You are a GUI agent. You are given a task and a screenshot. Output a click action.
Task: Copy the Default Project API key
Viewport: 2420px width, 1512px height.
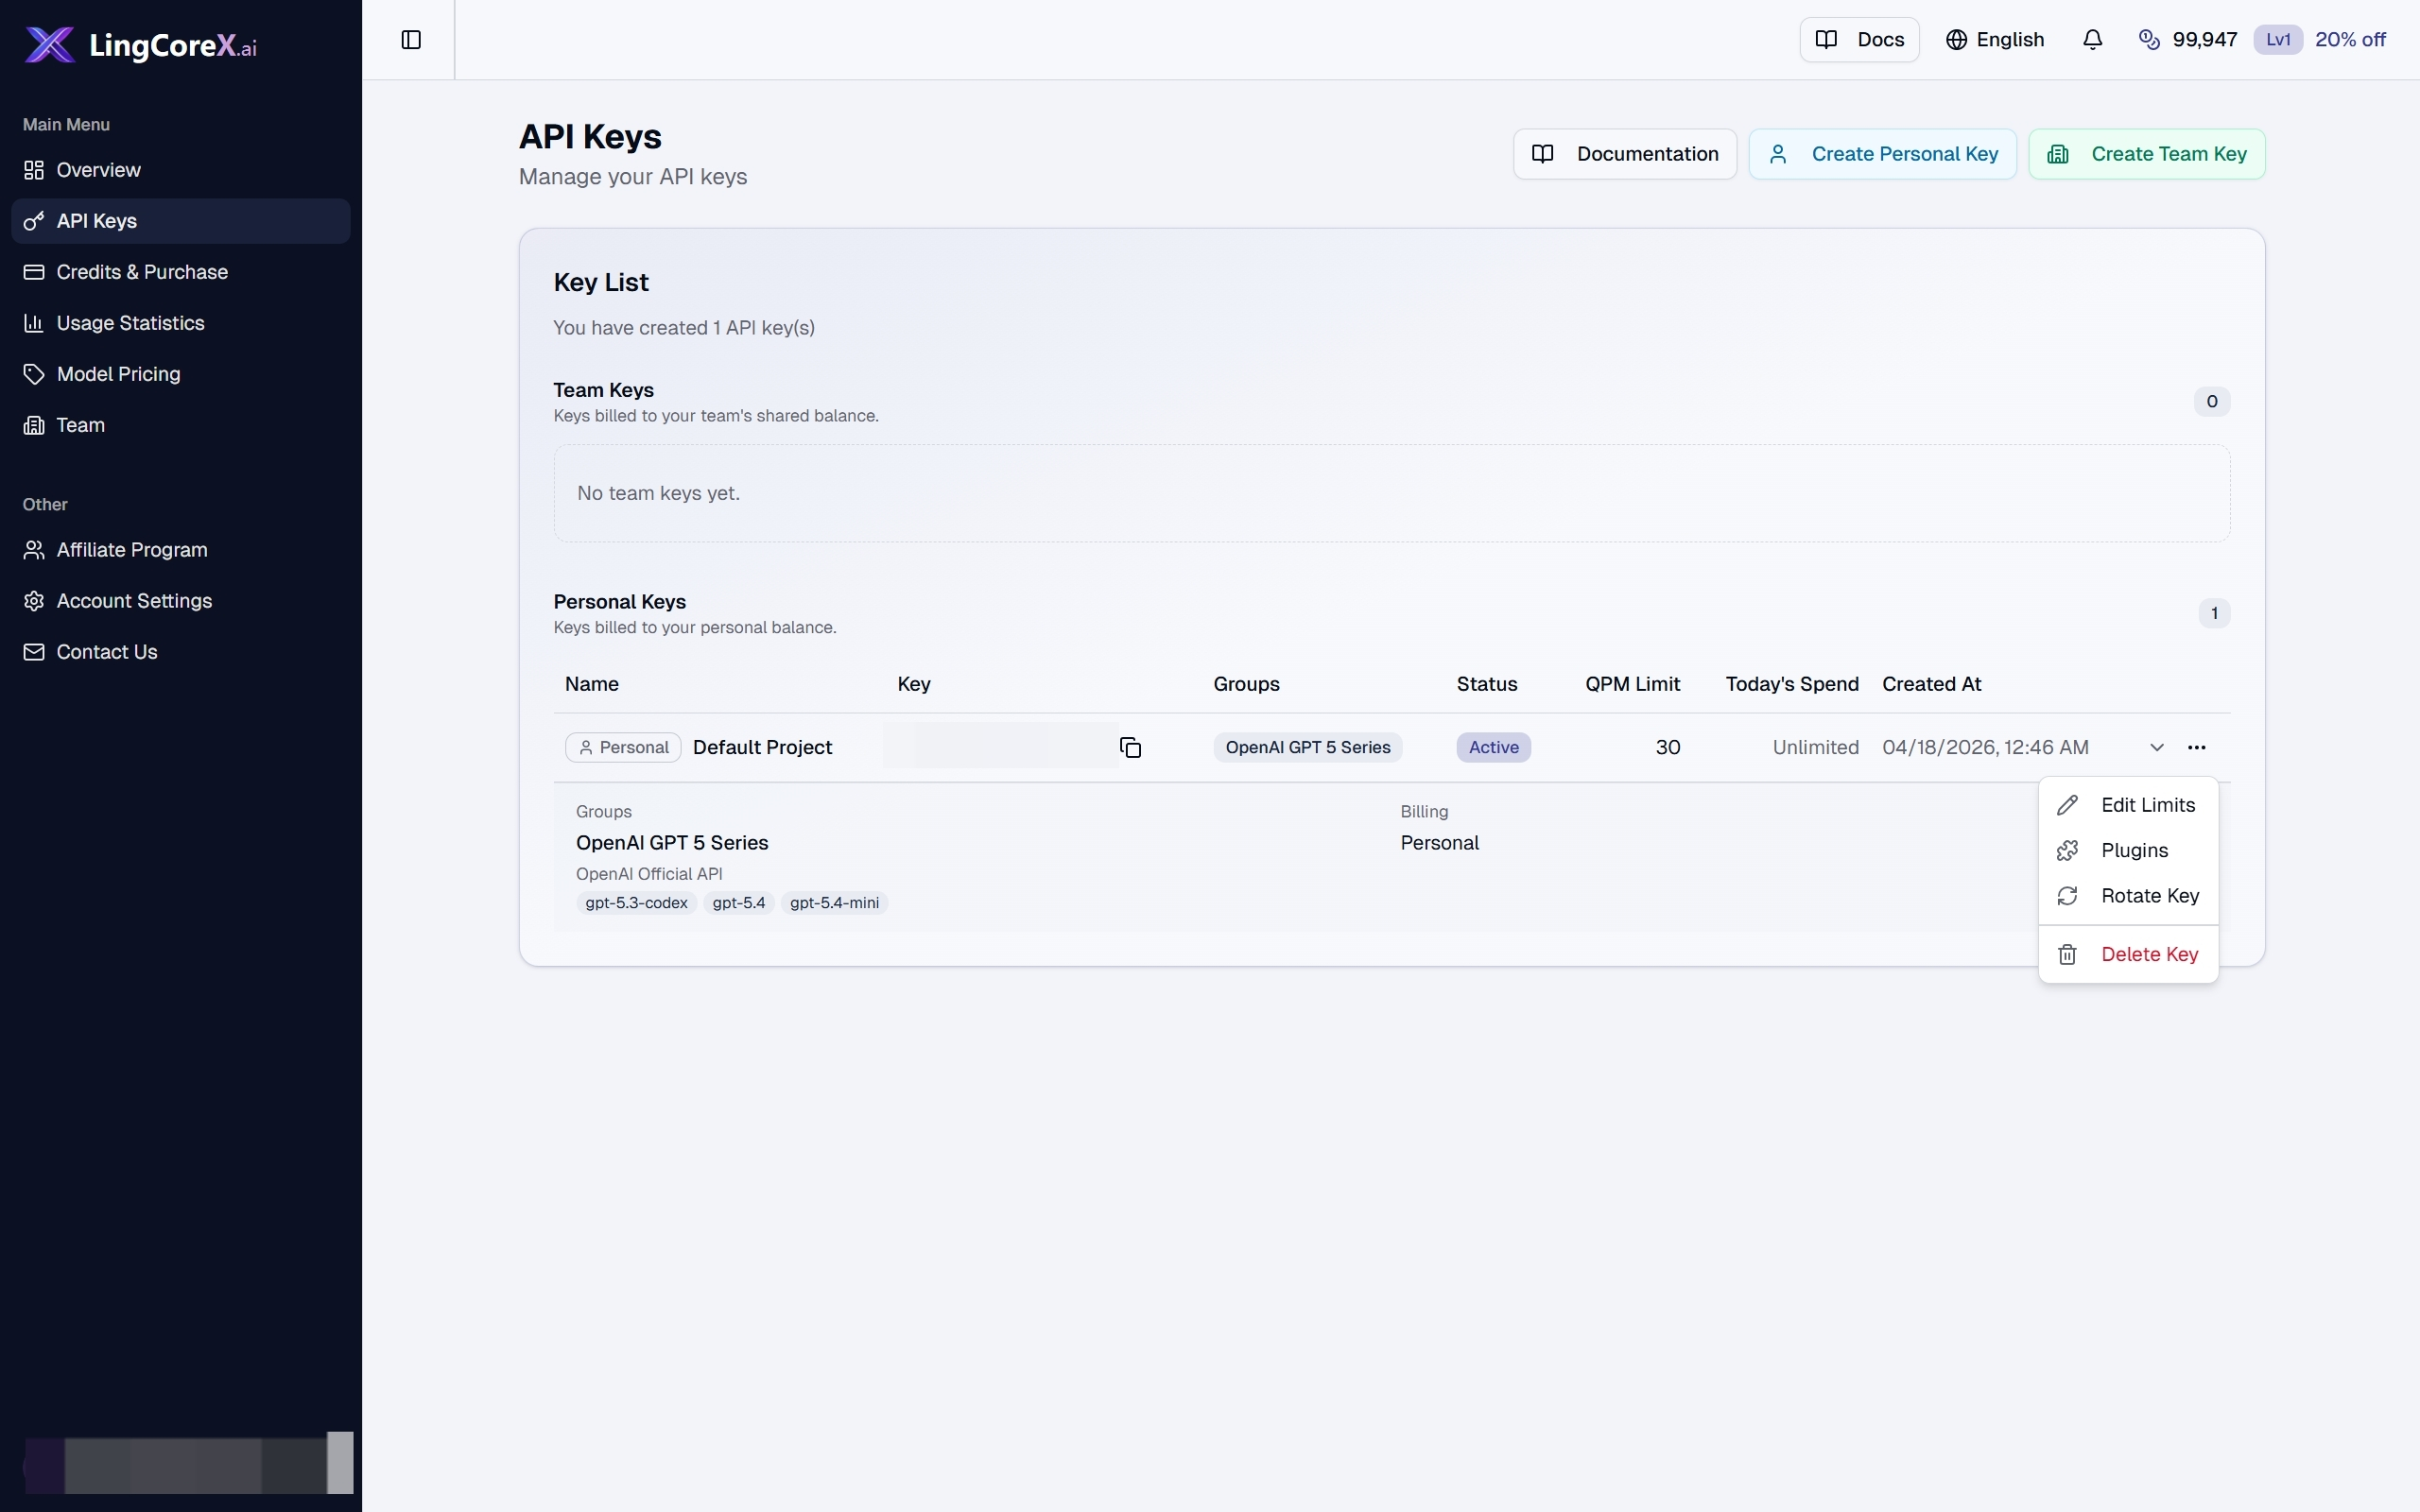(x=1130, y=747)
